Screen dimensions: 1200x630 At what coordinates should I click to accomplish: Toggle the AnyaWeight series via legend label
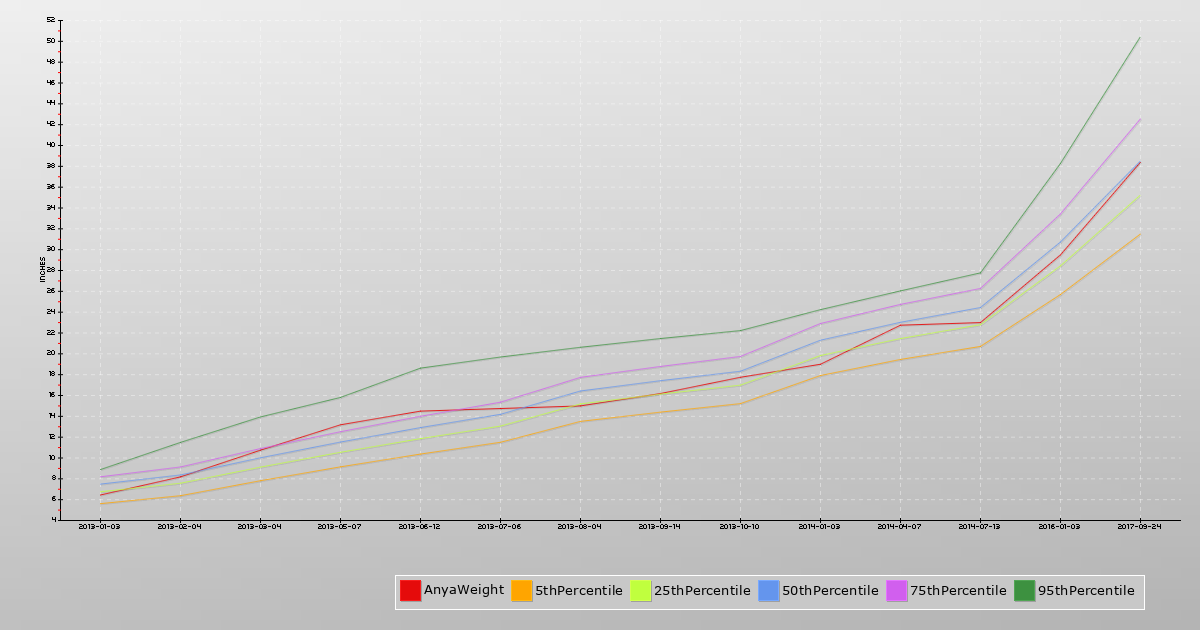(464, 590)
